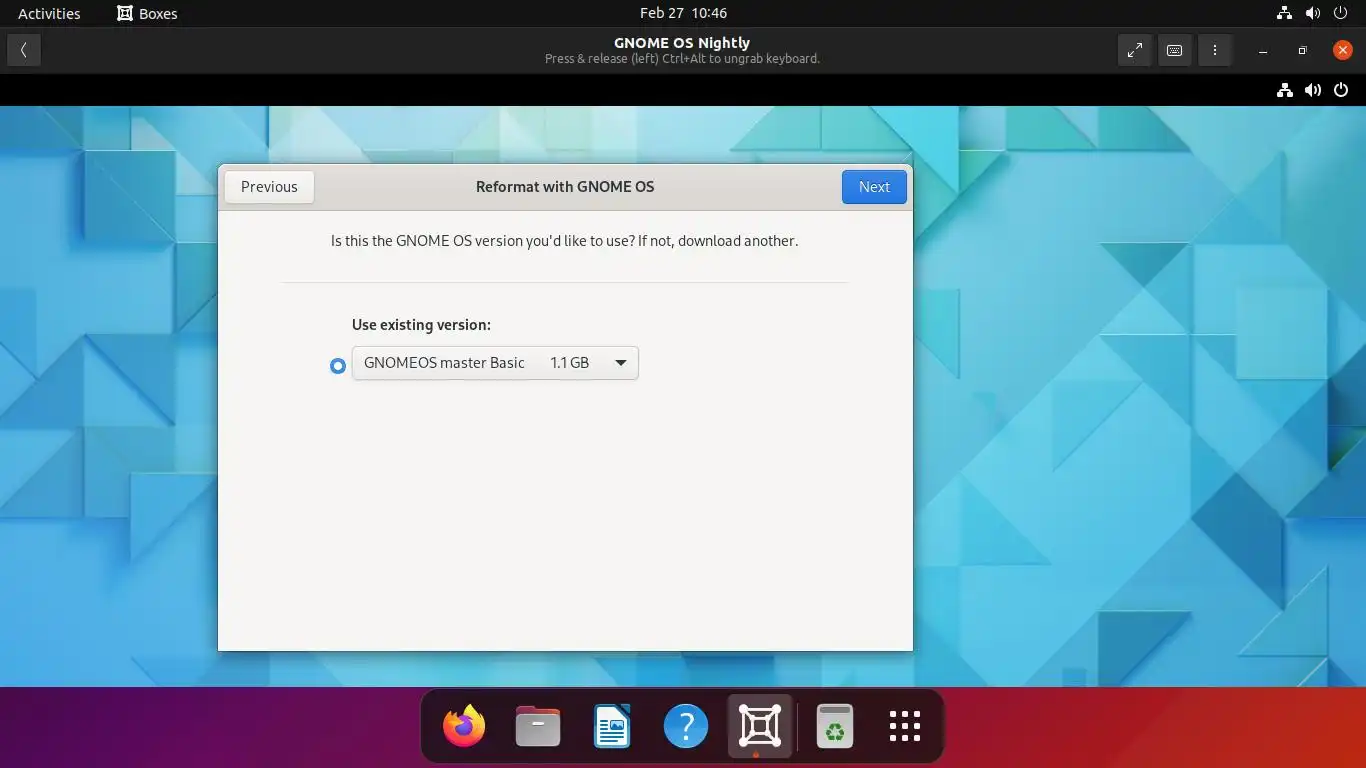Open host power menu icon
This screenshot has width=1366, height=768.
click(x=1341, y=13)
